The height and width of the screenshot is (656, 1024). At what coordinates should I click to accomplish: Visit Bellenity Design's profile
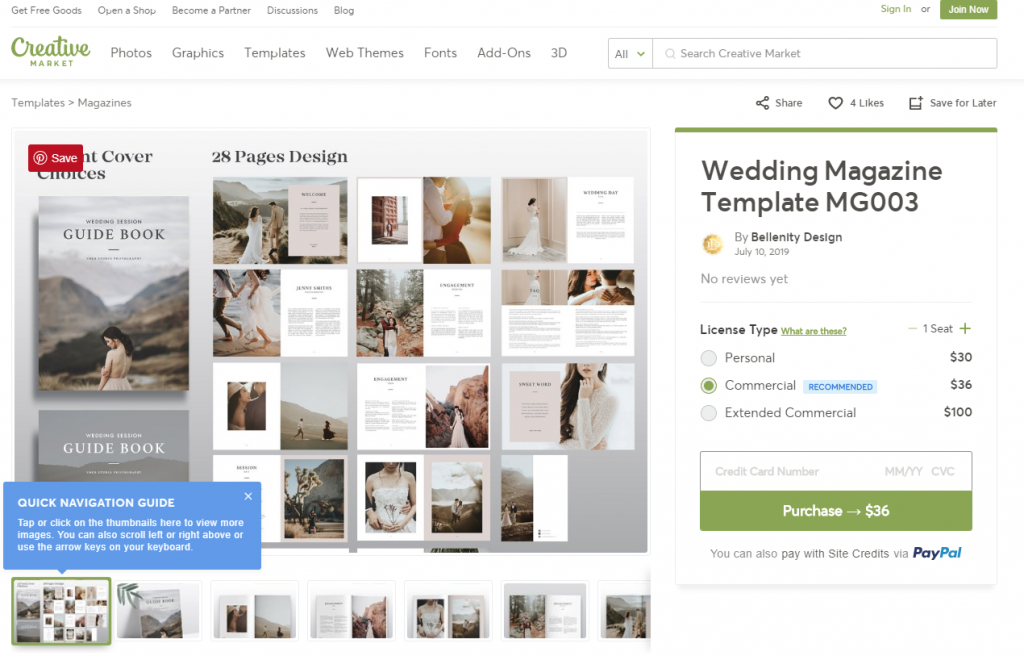tap(796, 237)
